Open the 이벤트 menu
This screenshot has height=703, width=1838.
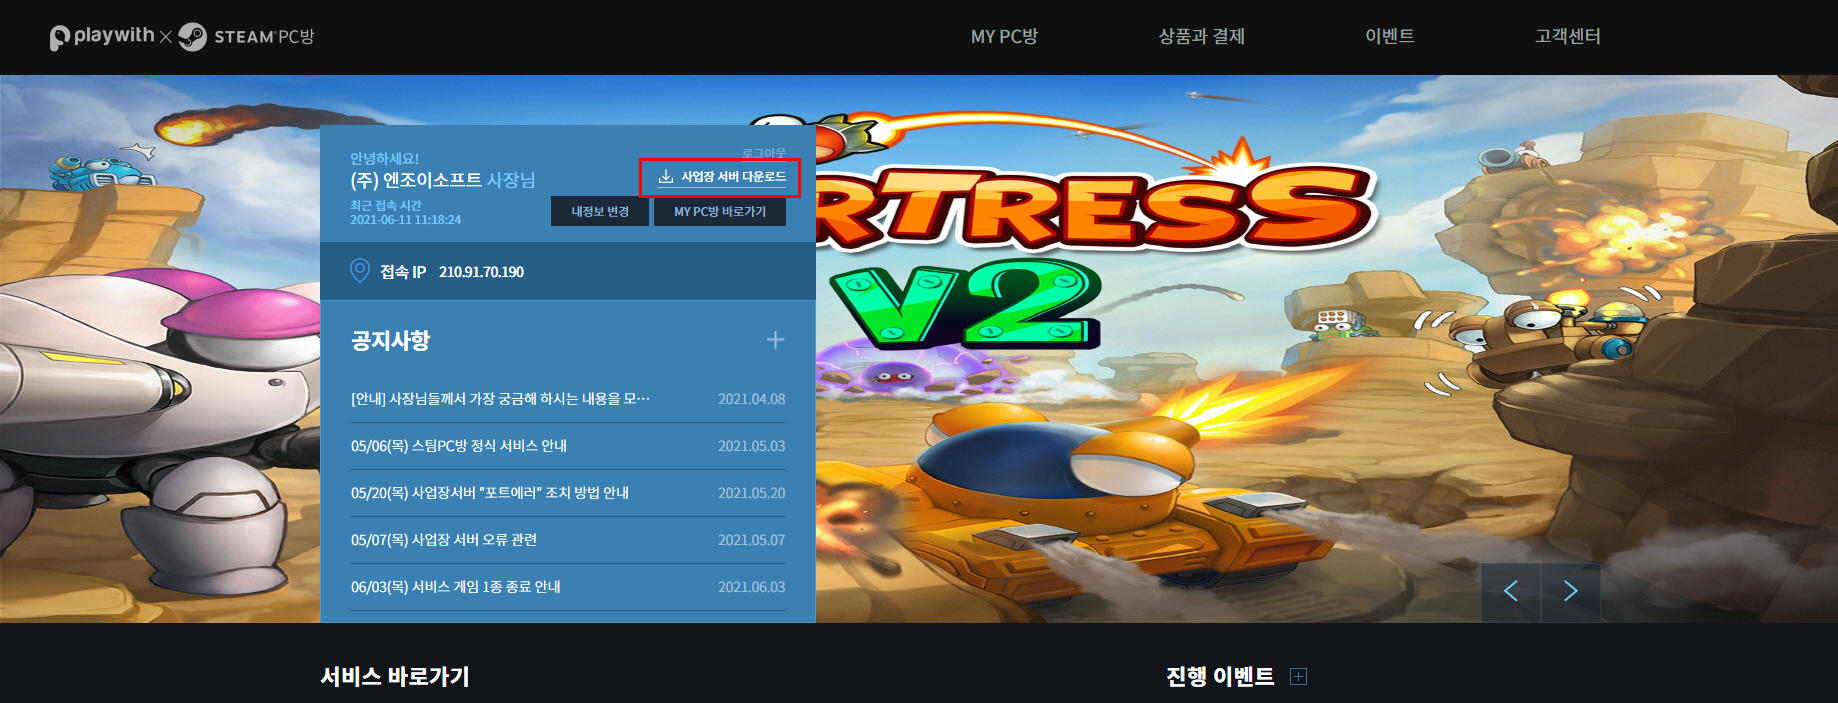(1390, 37)
